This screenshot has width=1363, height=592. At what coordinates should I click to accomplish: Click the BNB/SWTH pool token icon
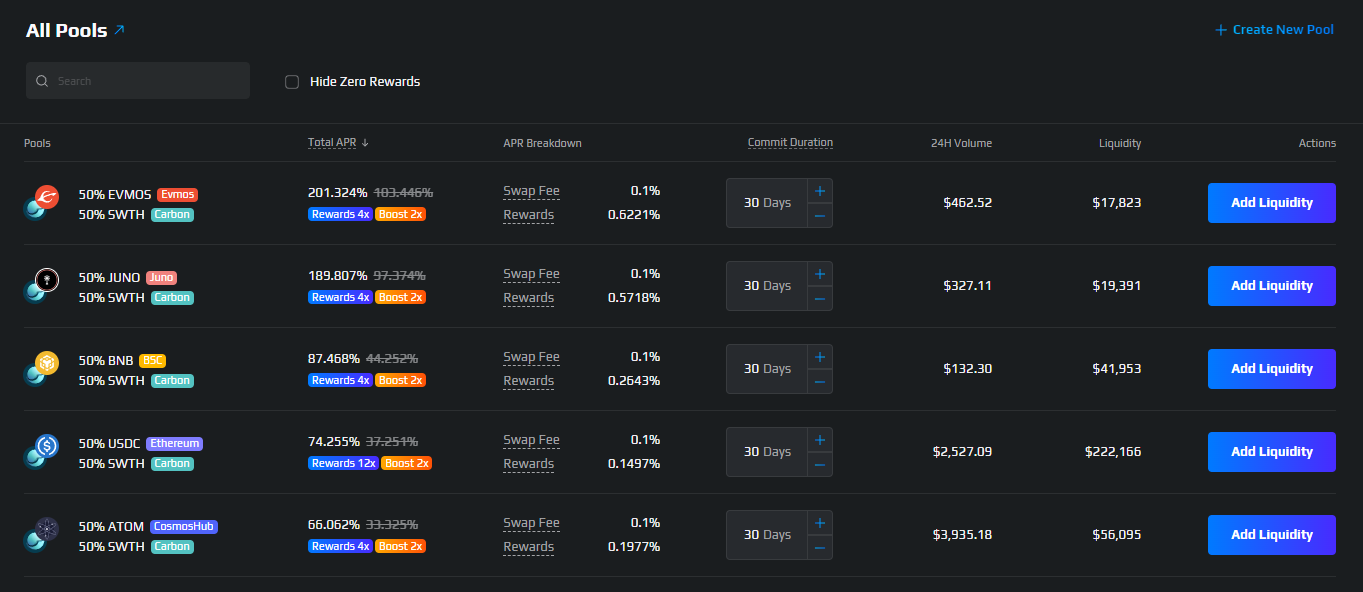[42, 368]
